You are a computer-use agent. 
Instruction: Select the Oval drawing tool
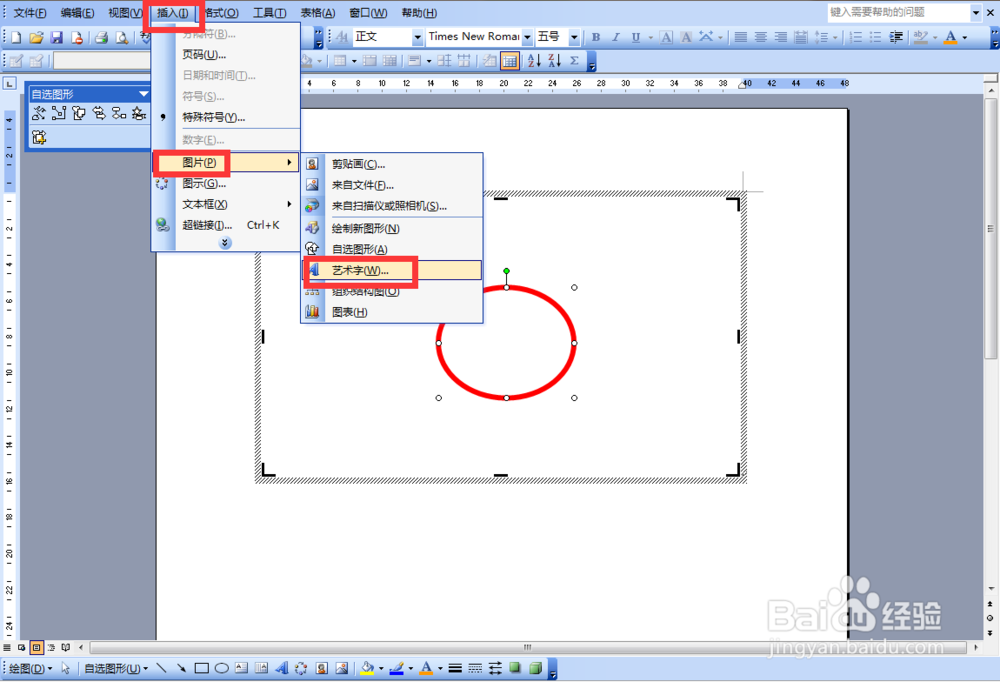coord(221,667)
